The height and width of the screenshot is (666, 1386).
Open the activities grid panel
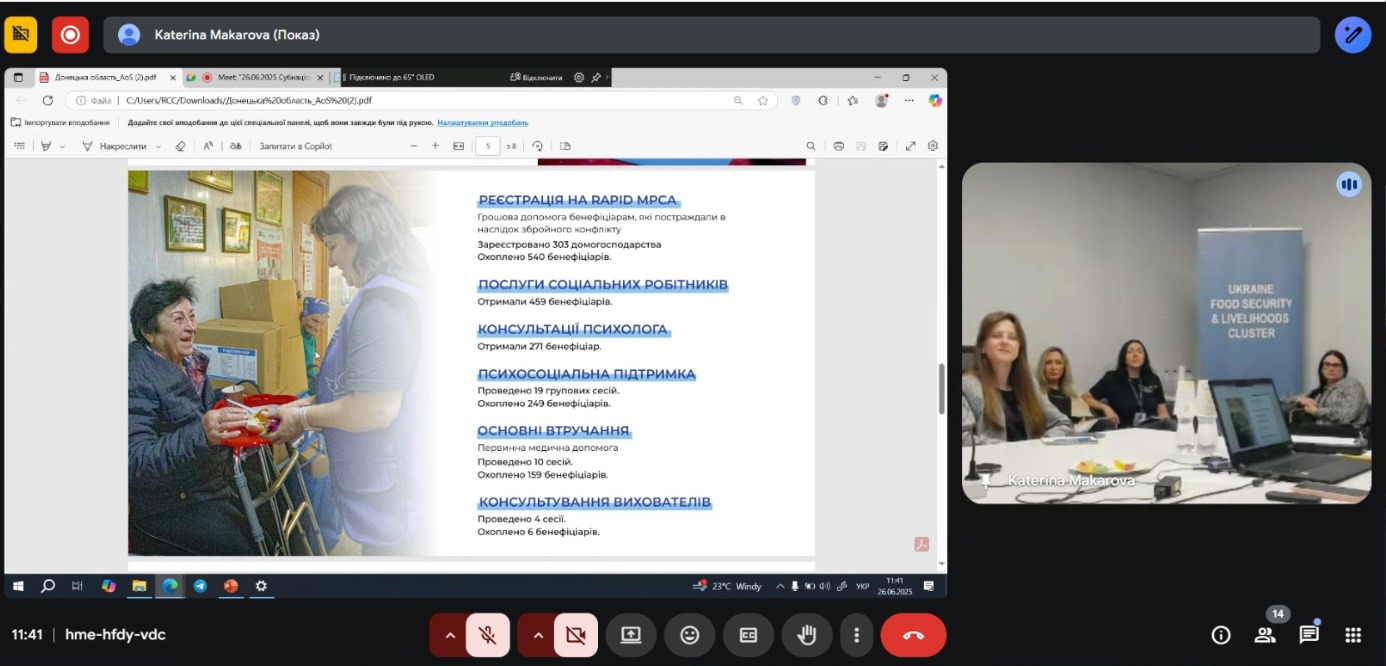[x=1353, y=635]
